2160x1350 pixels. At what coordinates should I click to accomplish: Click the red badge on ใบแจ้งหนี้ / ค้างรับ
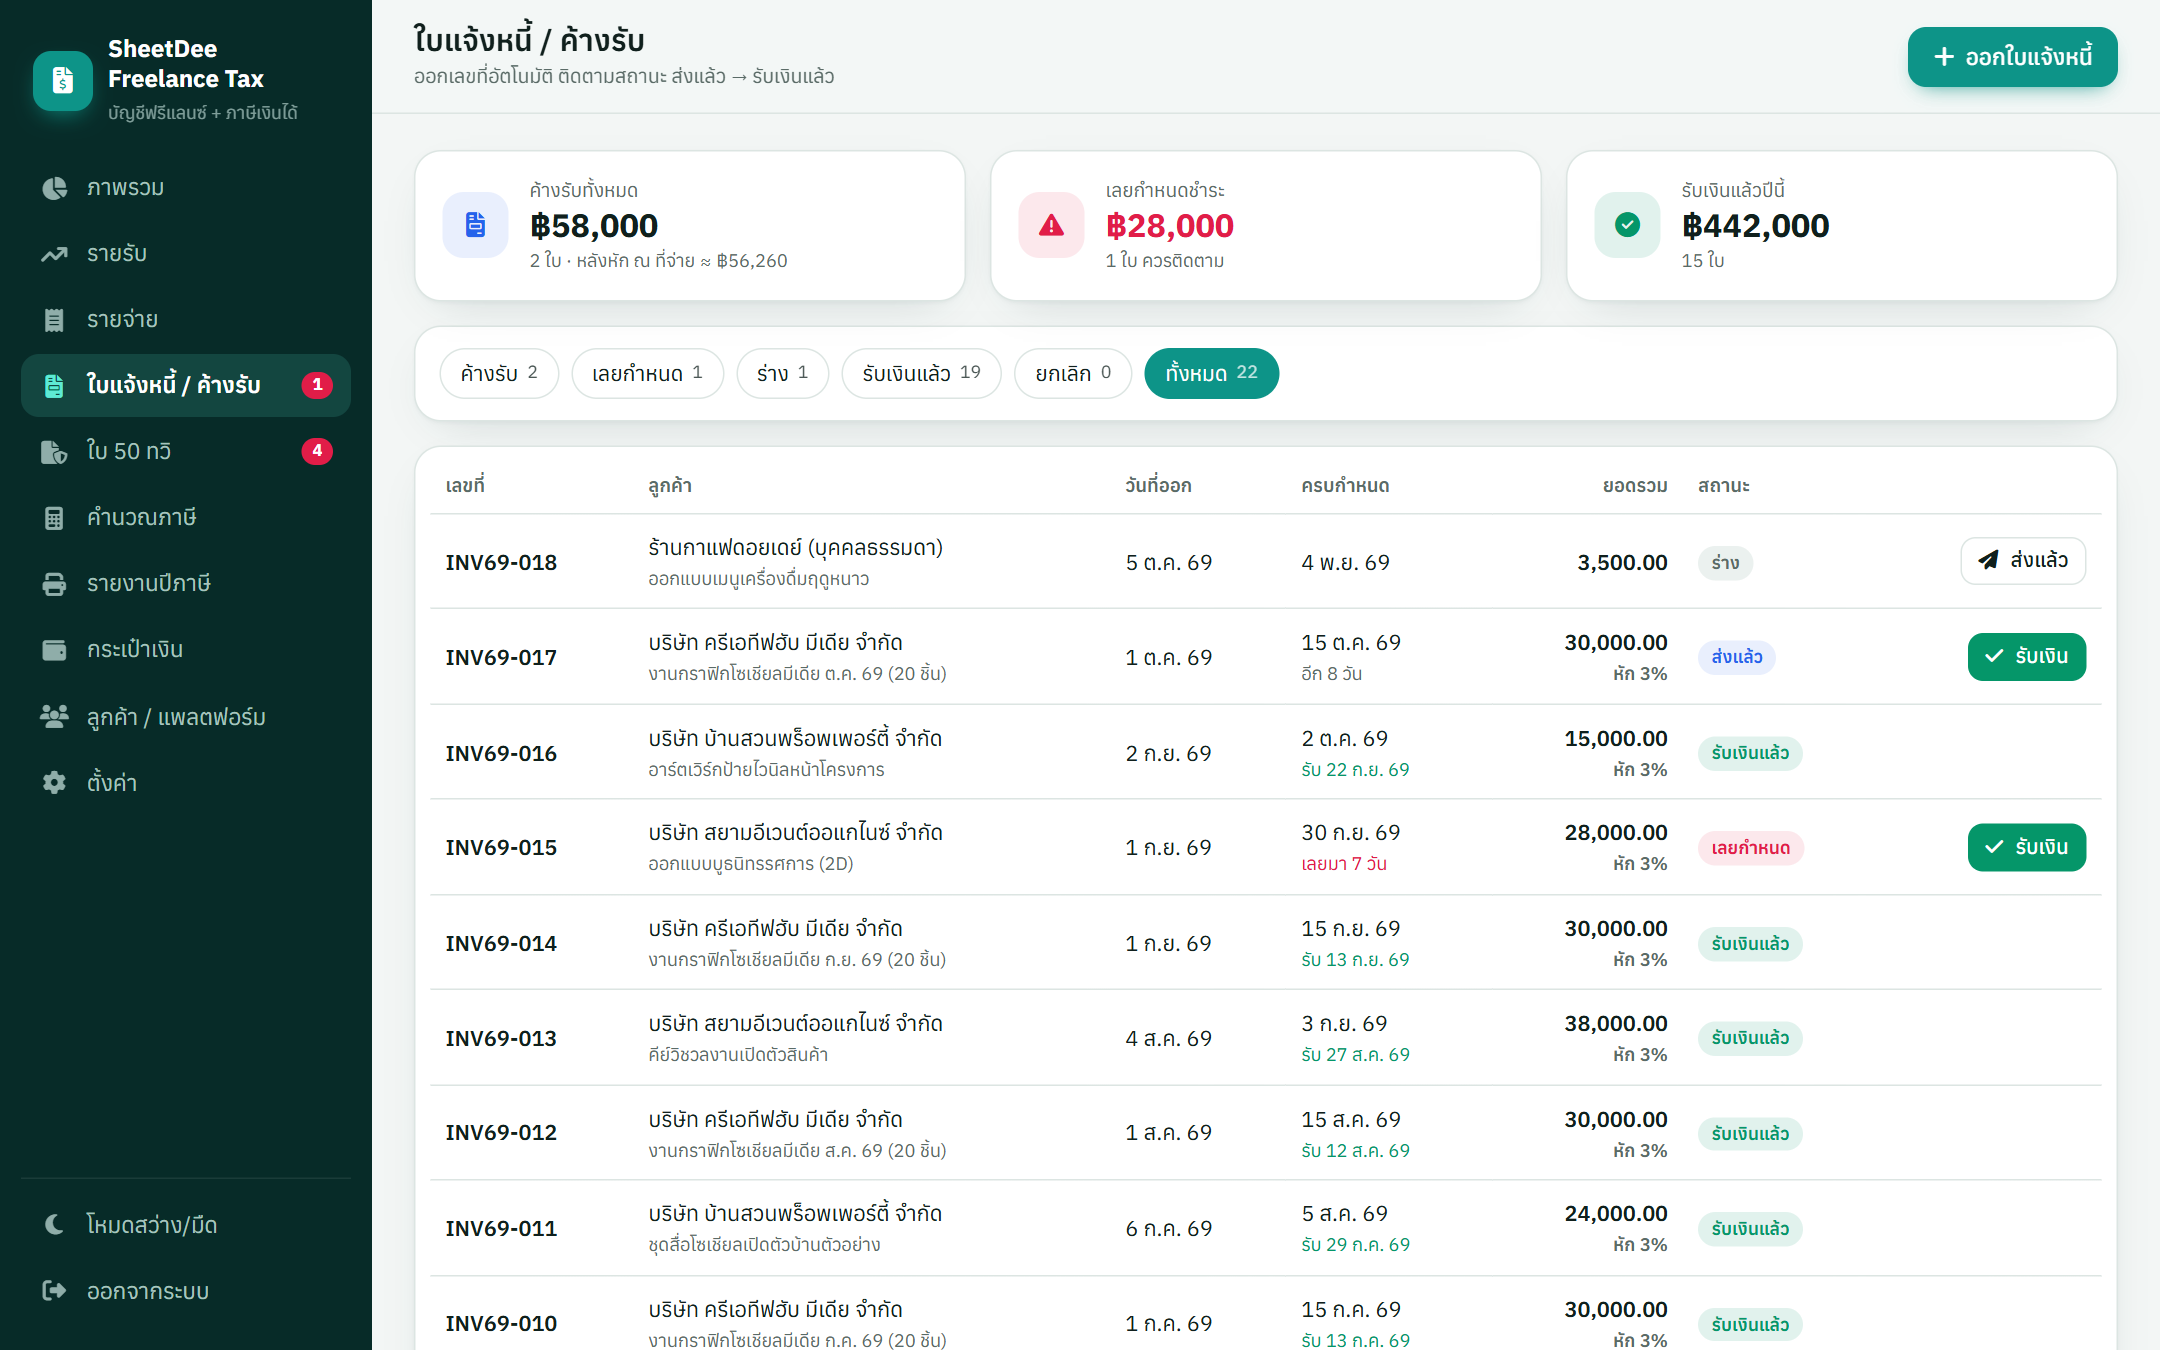coord(317,385)
